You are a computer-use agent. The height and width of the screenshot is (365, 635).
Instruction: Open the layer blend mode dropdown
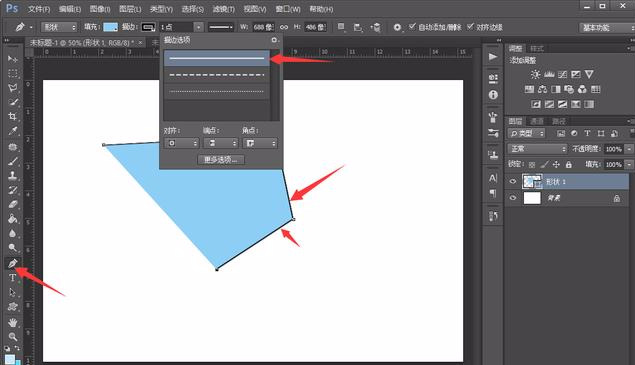coord(537,149)
